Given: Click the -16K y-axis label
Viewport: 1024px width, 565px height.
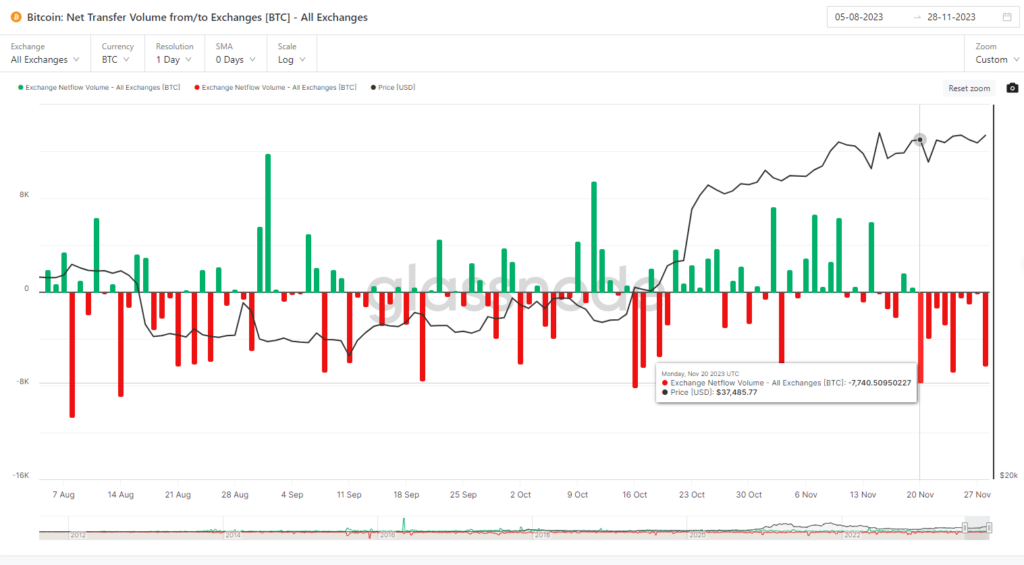Looking at the screenshot, I should (x=21, y=476).
